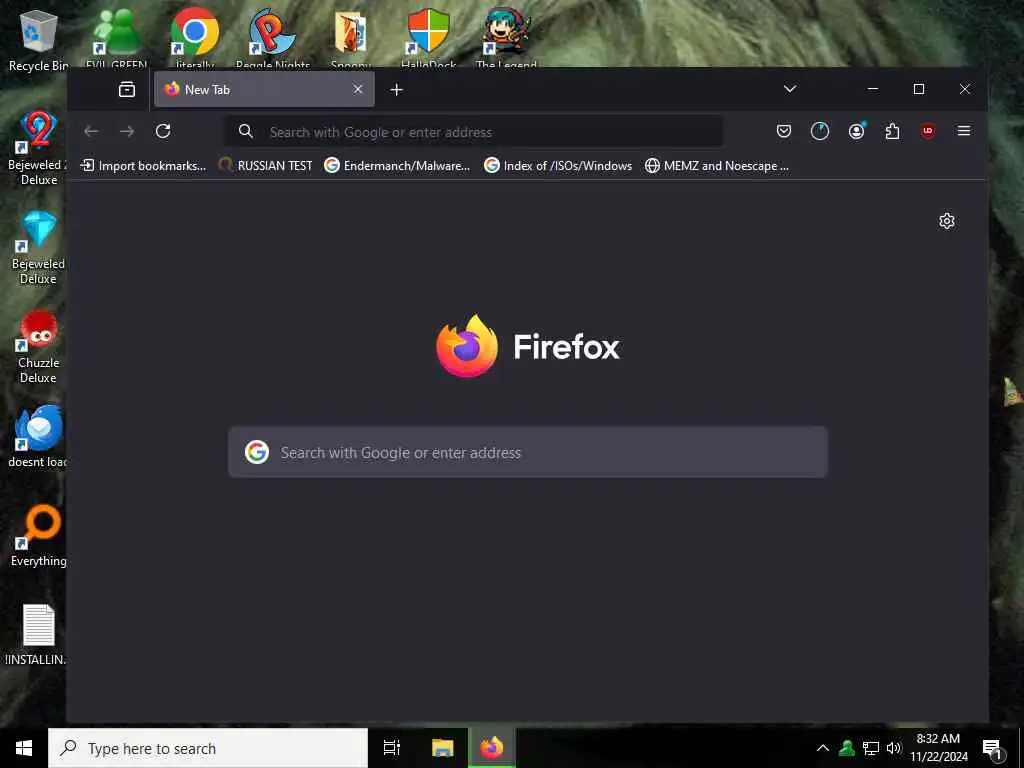The image size is (1024, 768).
Task: Open the network status tray icon
Action: pyautogui.click(x=871, y=748)
